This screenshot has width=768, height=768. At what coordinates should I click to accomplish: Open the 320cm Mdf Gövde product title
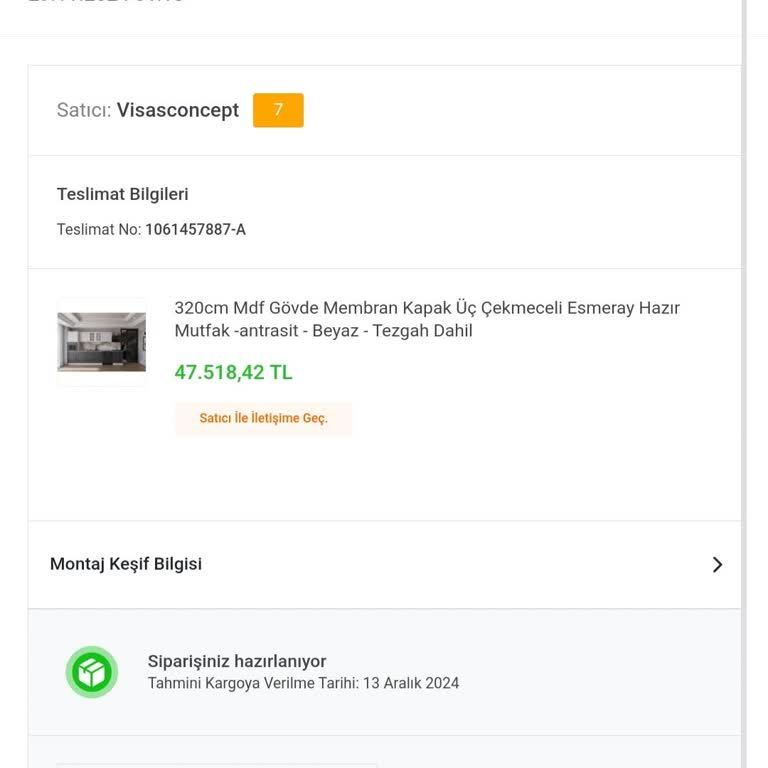tap(427, 308)
